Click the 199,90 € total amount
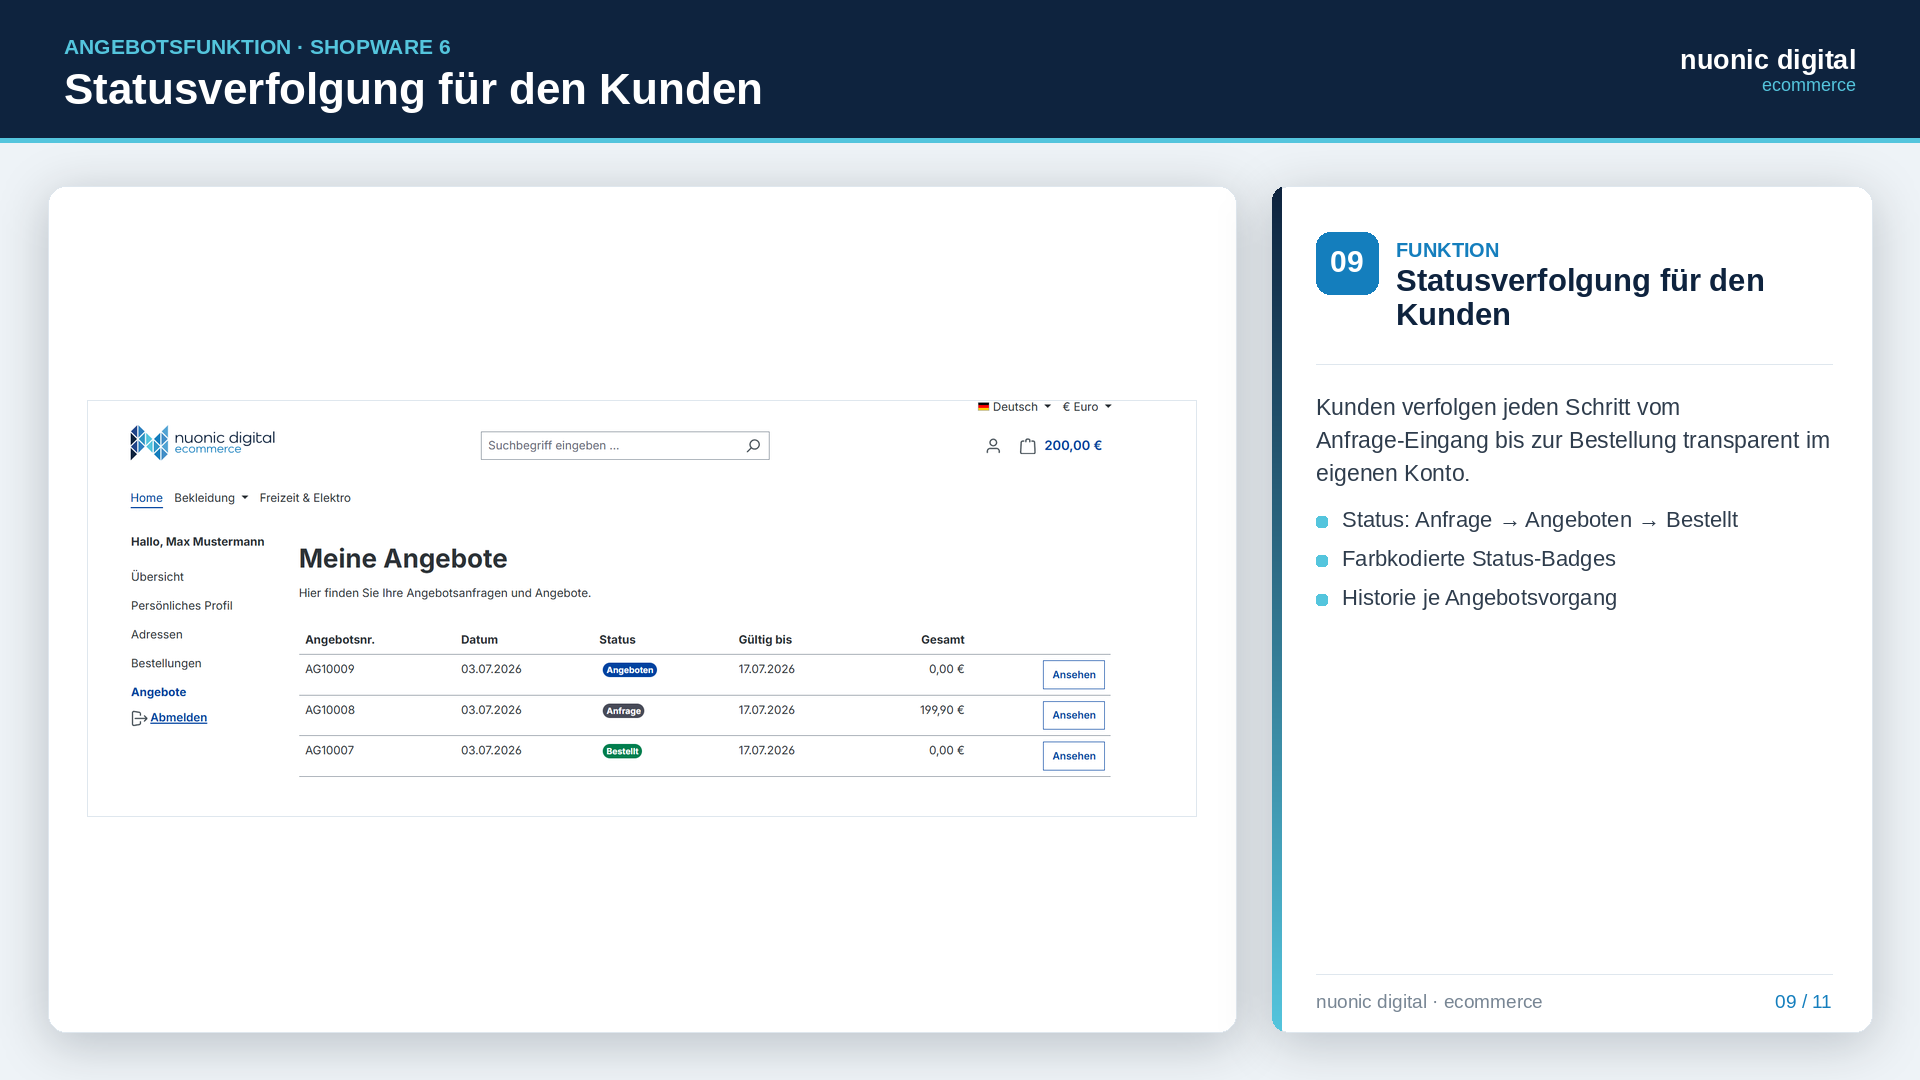Viewport: 1920px width, 1080px height. pos(942,710)
